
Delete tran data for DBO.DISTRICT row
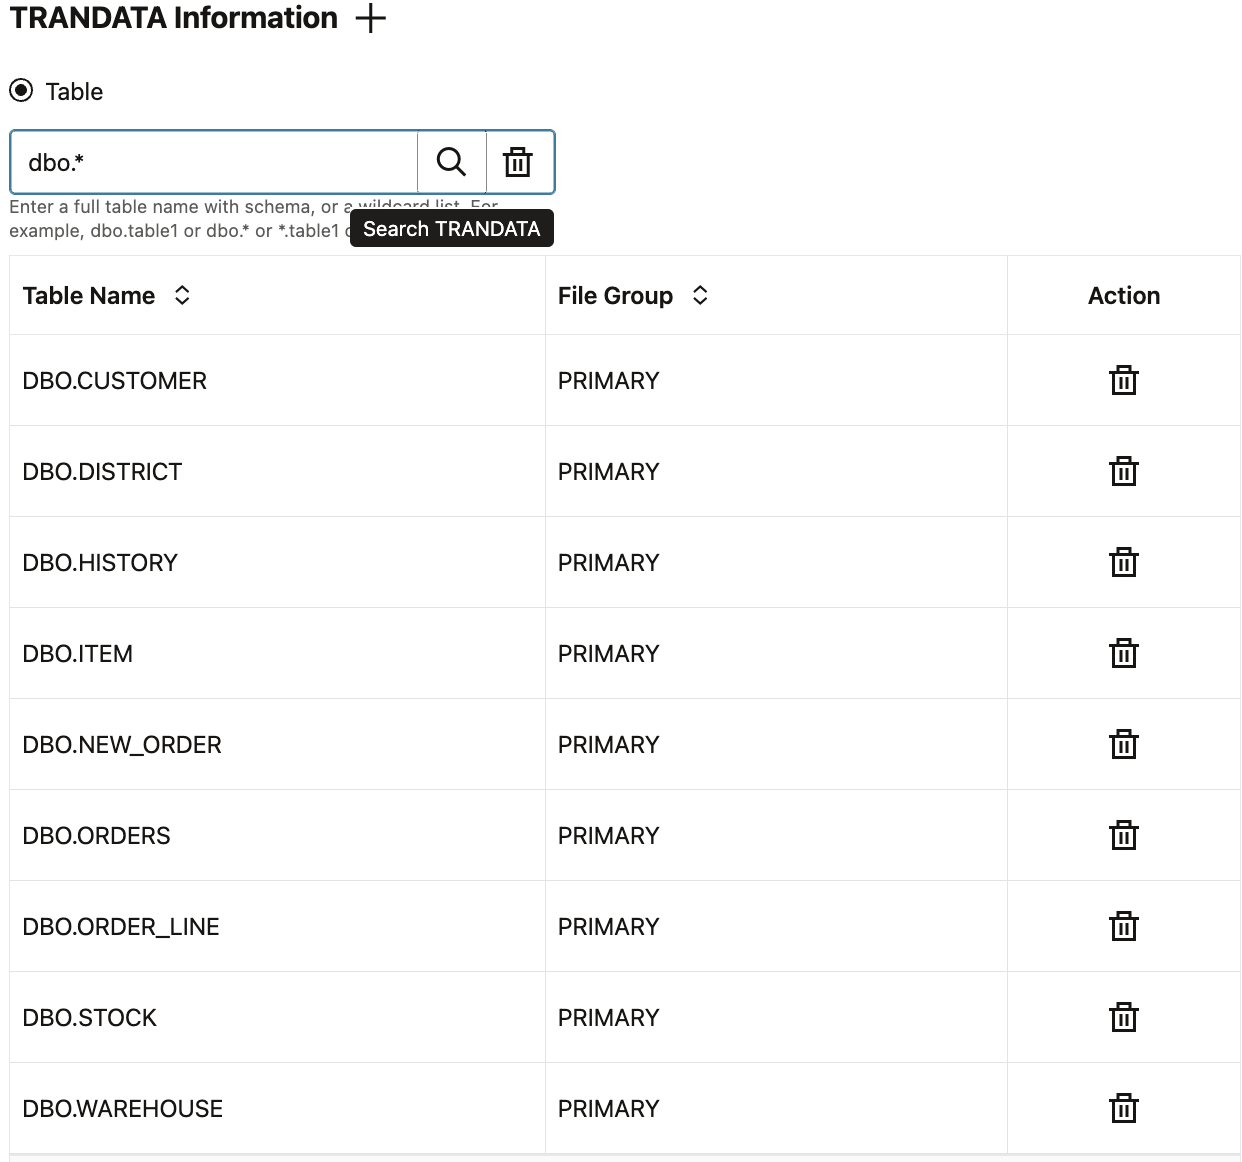[1123, 471]
